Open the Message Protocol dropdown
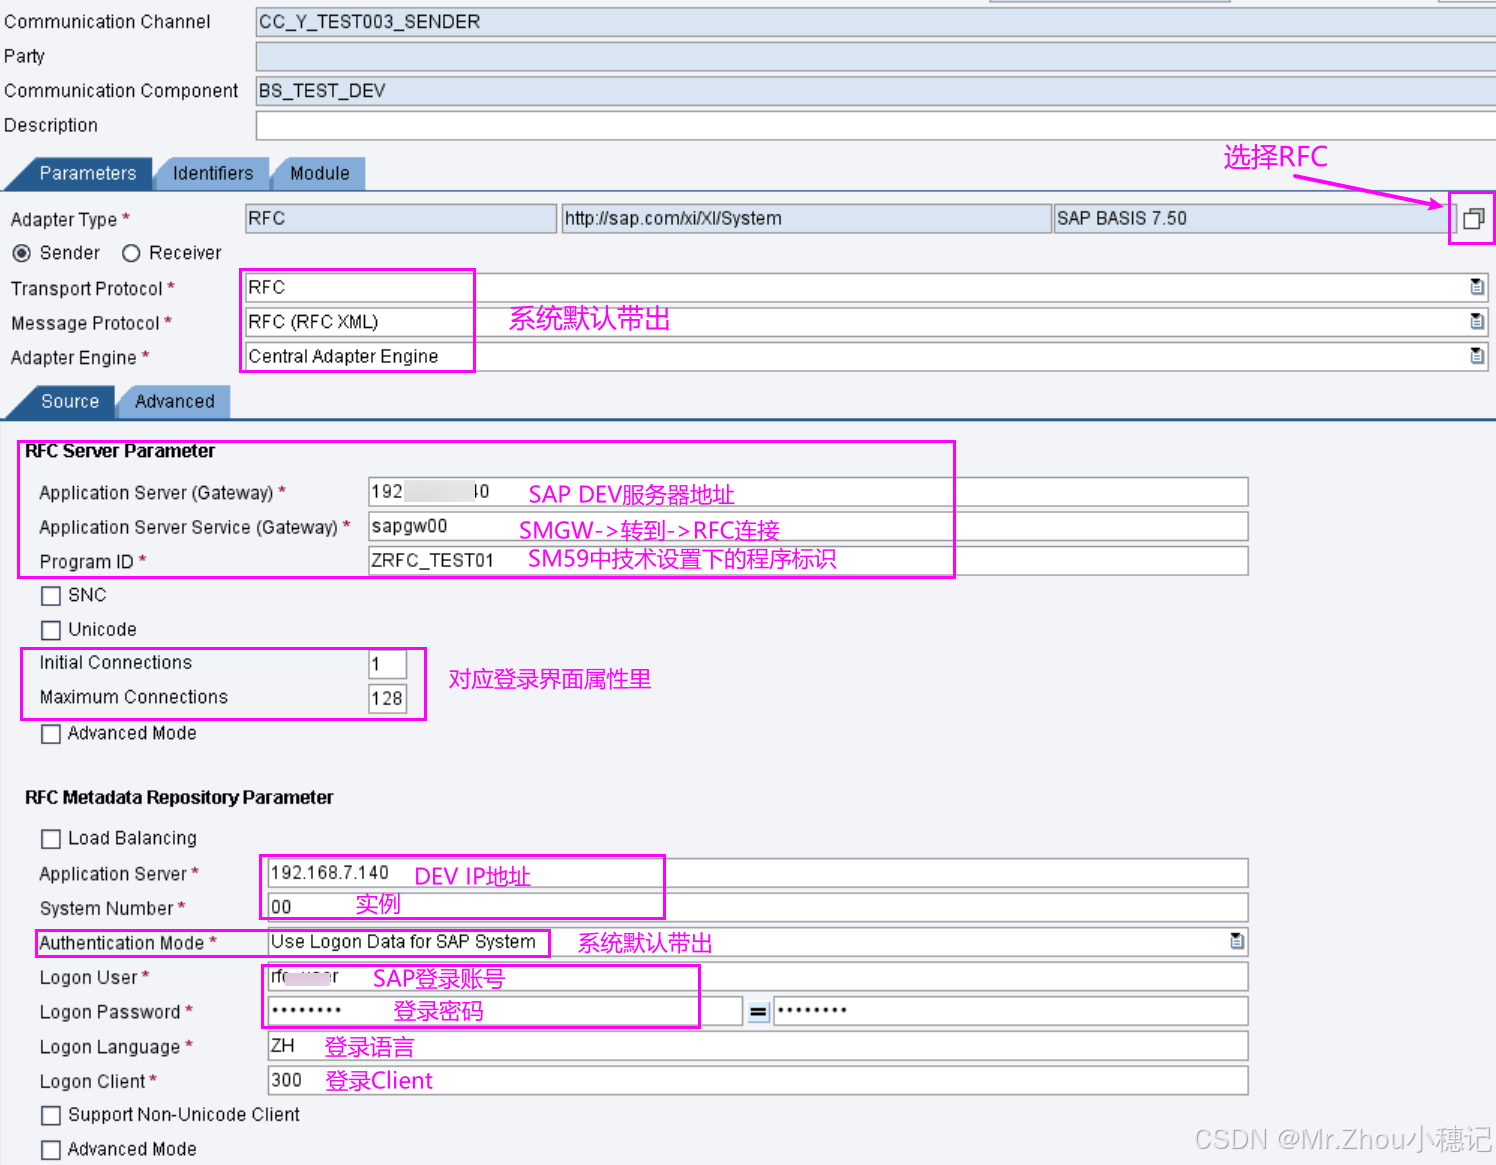1496x1165 pixels. (x=1477, y=321)
